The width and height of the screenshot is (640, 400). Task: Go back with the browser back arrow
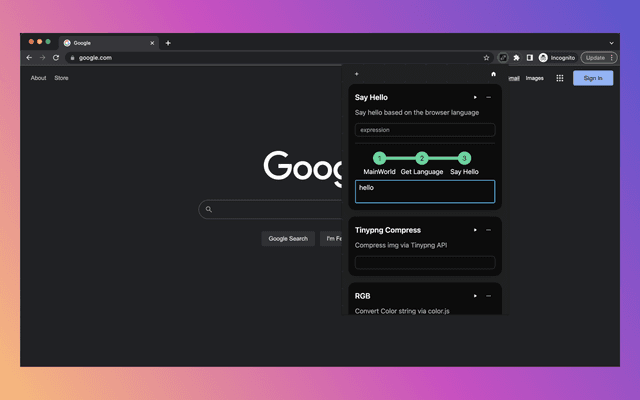[x=29, y=58]
